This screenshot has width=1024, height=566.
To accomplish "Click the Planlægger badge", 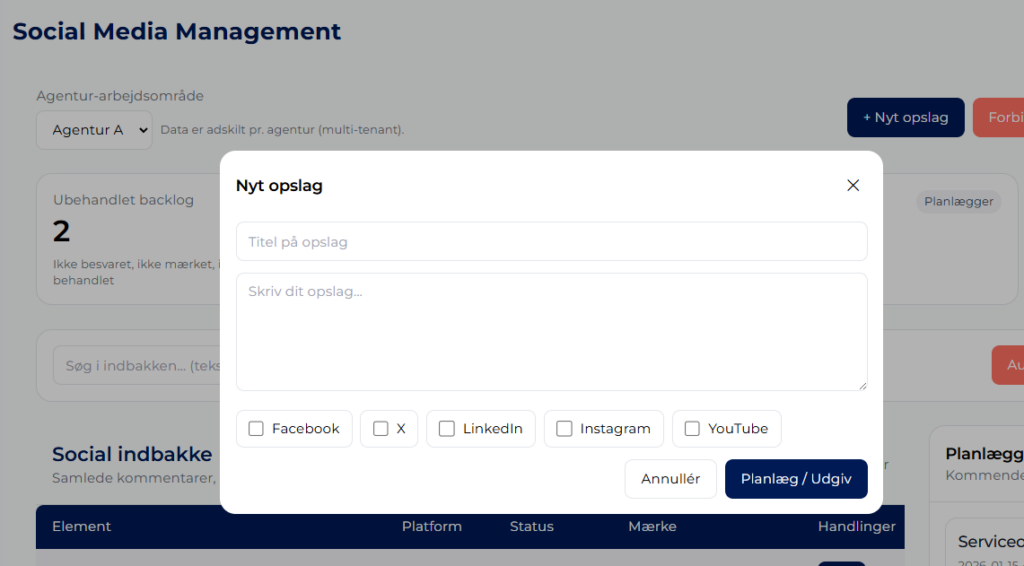I will point(958,201).
